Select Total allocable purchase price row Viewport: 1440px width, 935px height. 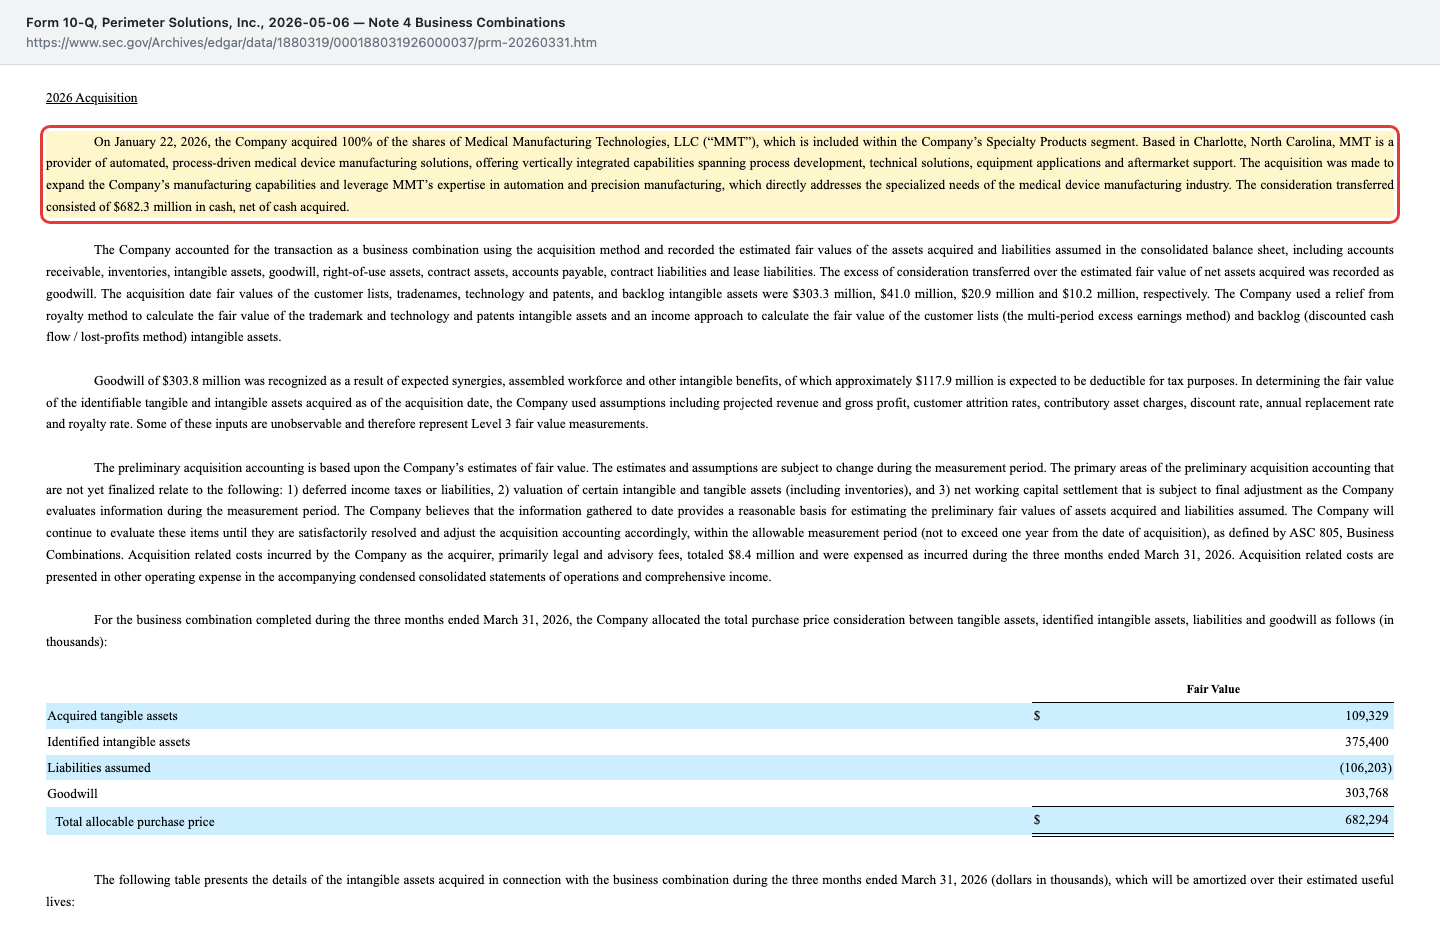click(x=719, y=821)
